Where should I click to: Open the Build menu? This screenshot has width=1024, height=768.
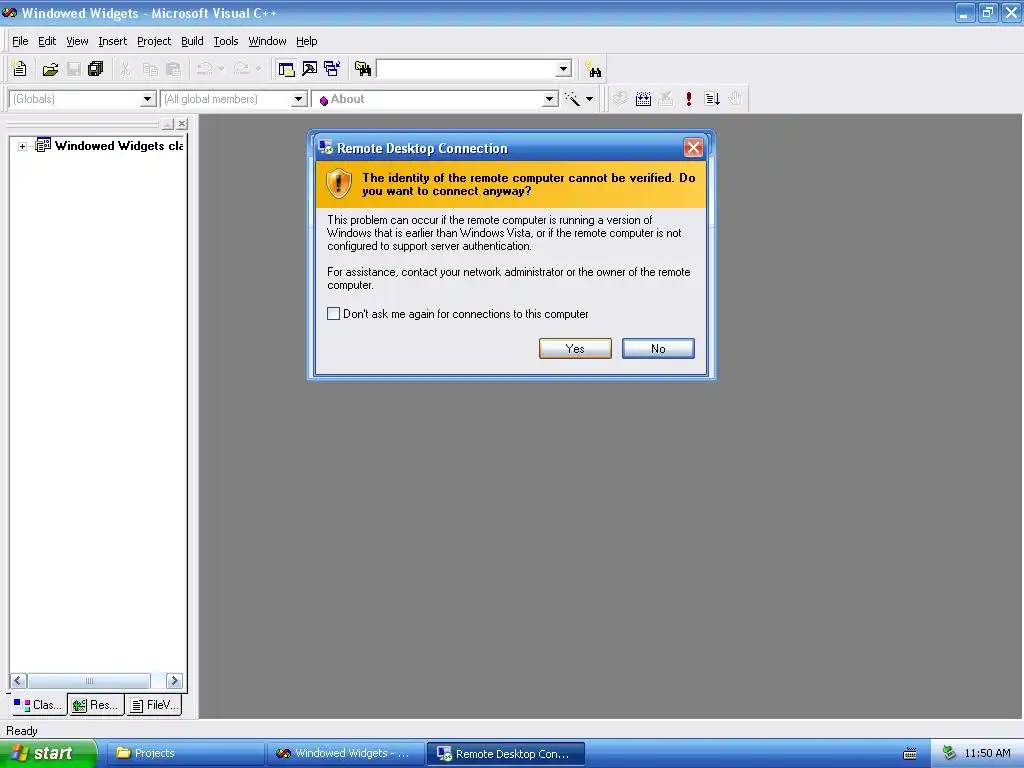(x=192, y=41)
